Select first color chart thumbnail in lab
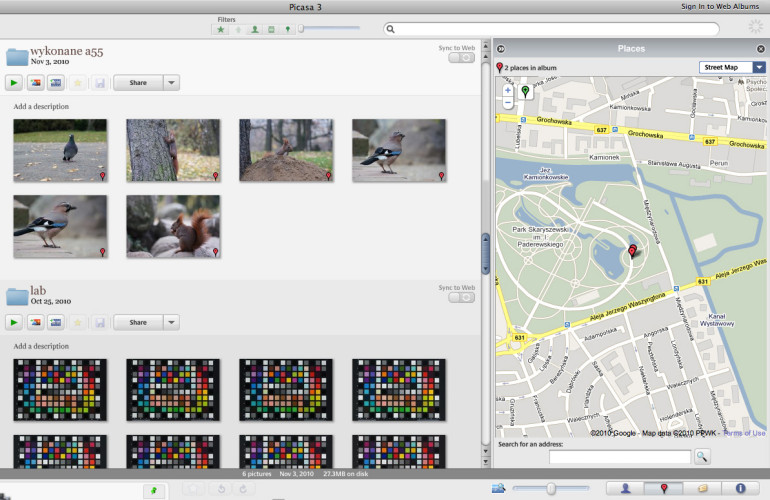This screenshot has height=500, width=770. click(60, 389)
